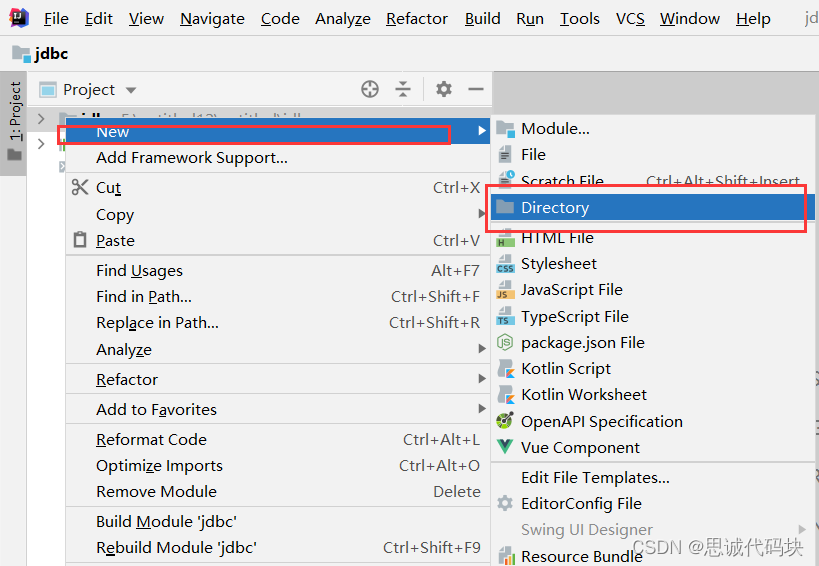This screenshot has height=566, width=819.
Task: Click Paste in the context menu
Action: tap(277, 240)
